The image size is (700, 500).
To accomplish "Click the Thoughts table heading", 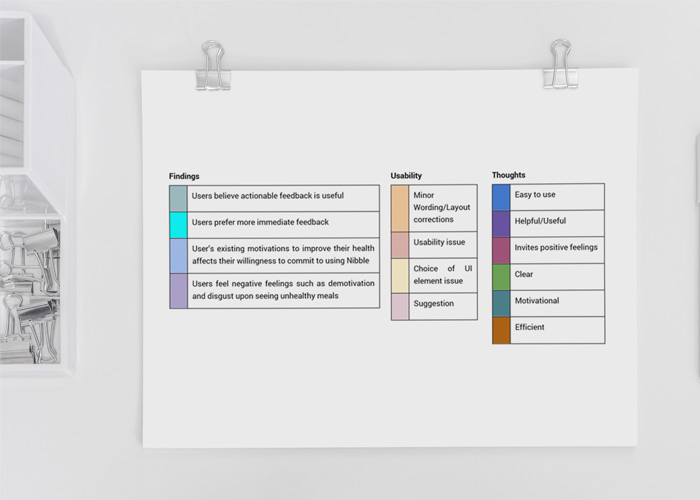I will point(508,175).
